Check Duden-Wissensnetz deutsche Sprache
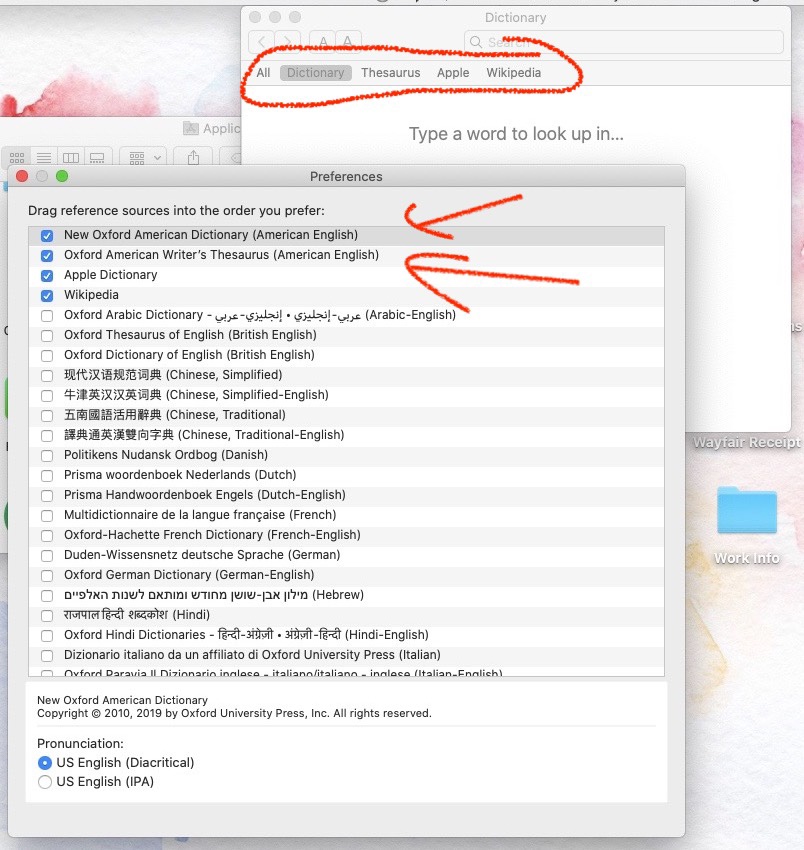 [47, 556]
